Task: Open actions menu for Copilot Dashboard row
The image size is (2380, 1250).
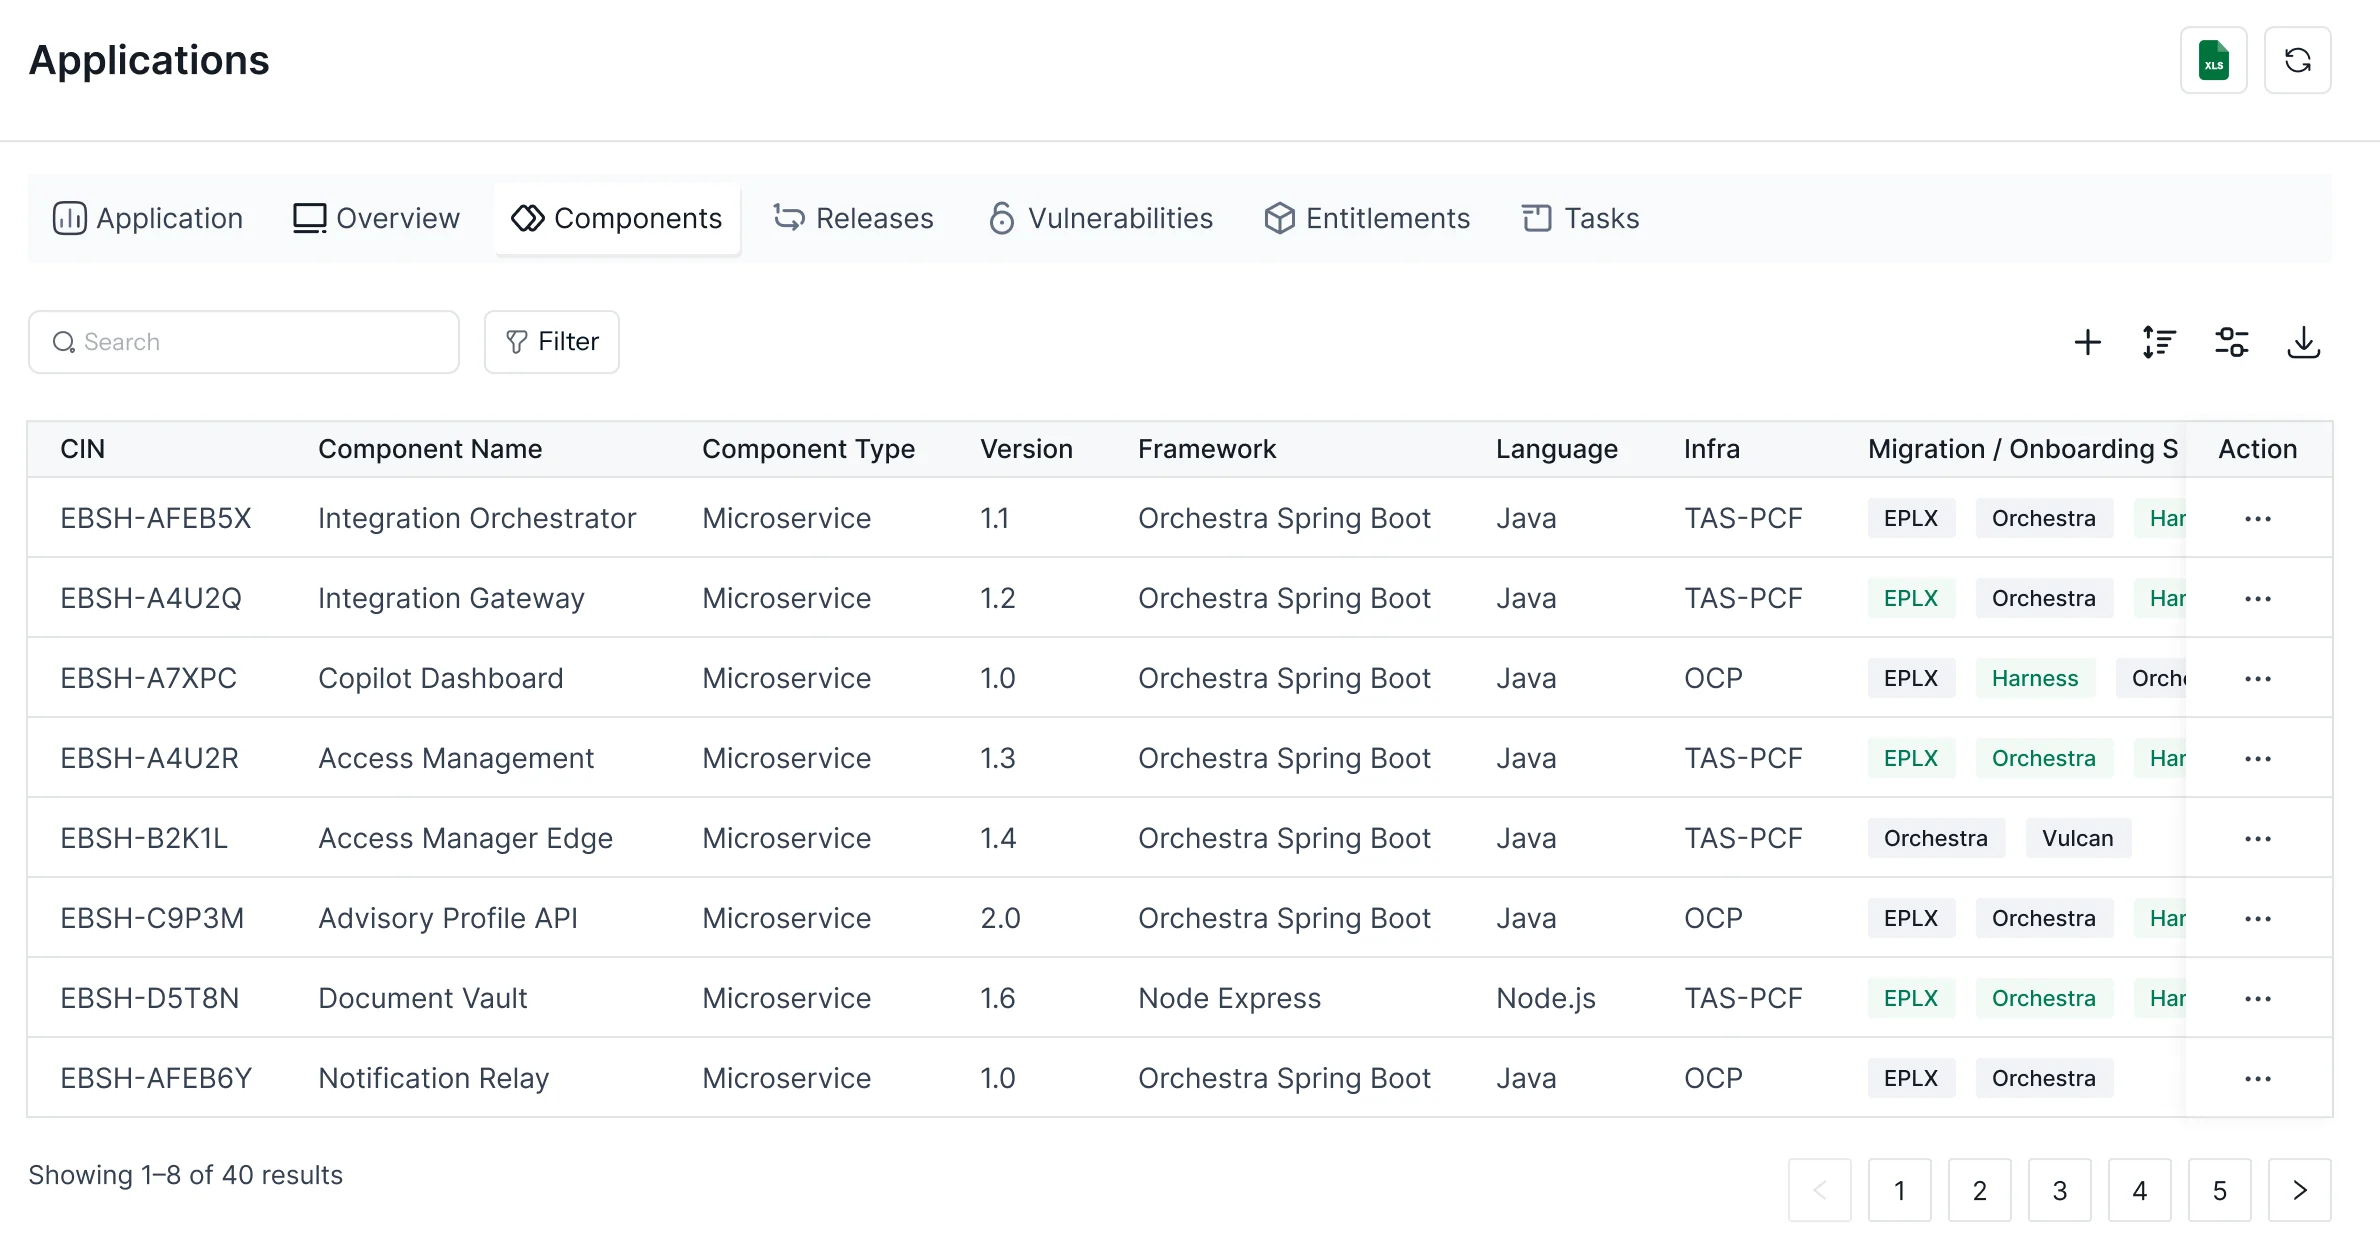Action: pyautogui.click(x=2257, y=678)
